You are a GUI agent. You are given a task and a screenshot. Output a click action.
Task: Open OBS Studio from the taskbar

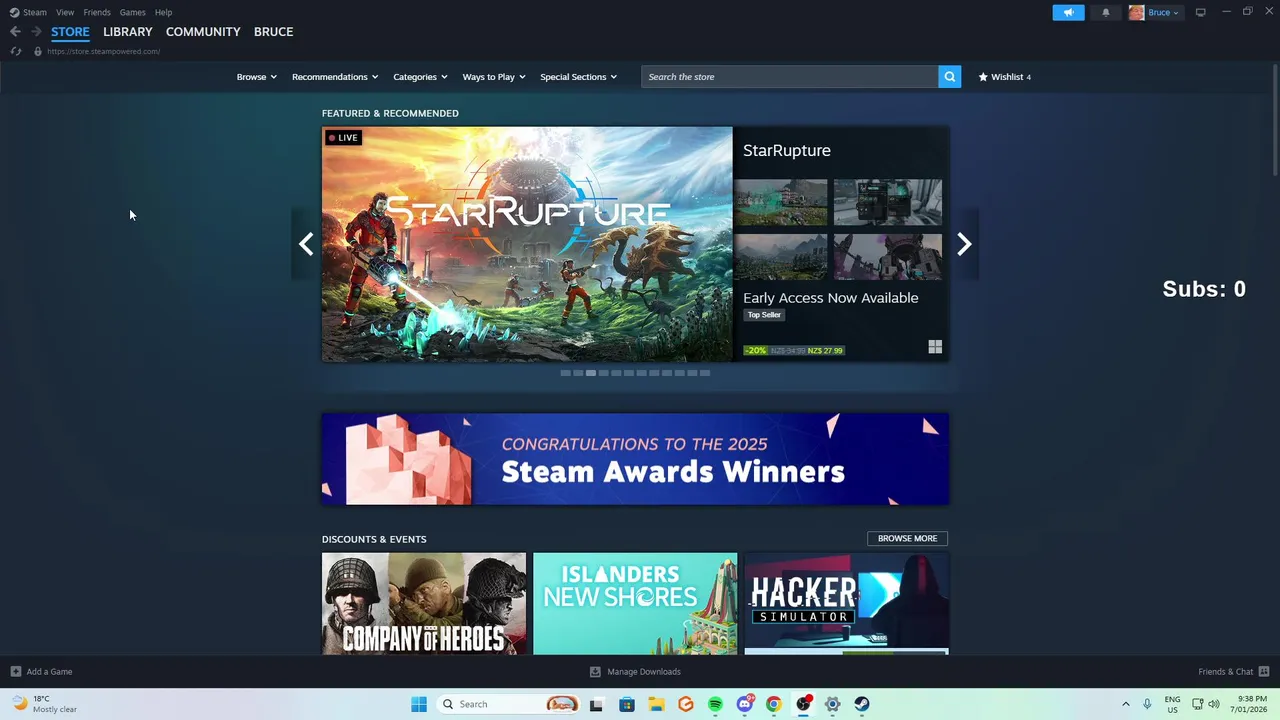pyautogui.click(x=803, y=704)
